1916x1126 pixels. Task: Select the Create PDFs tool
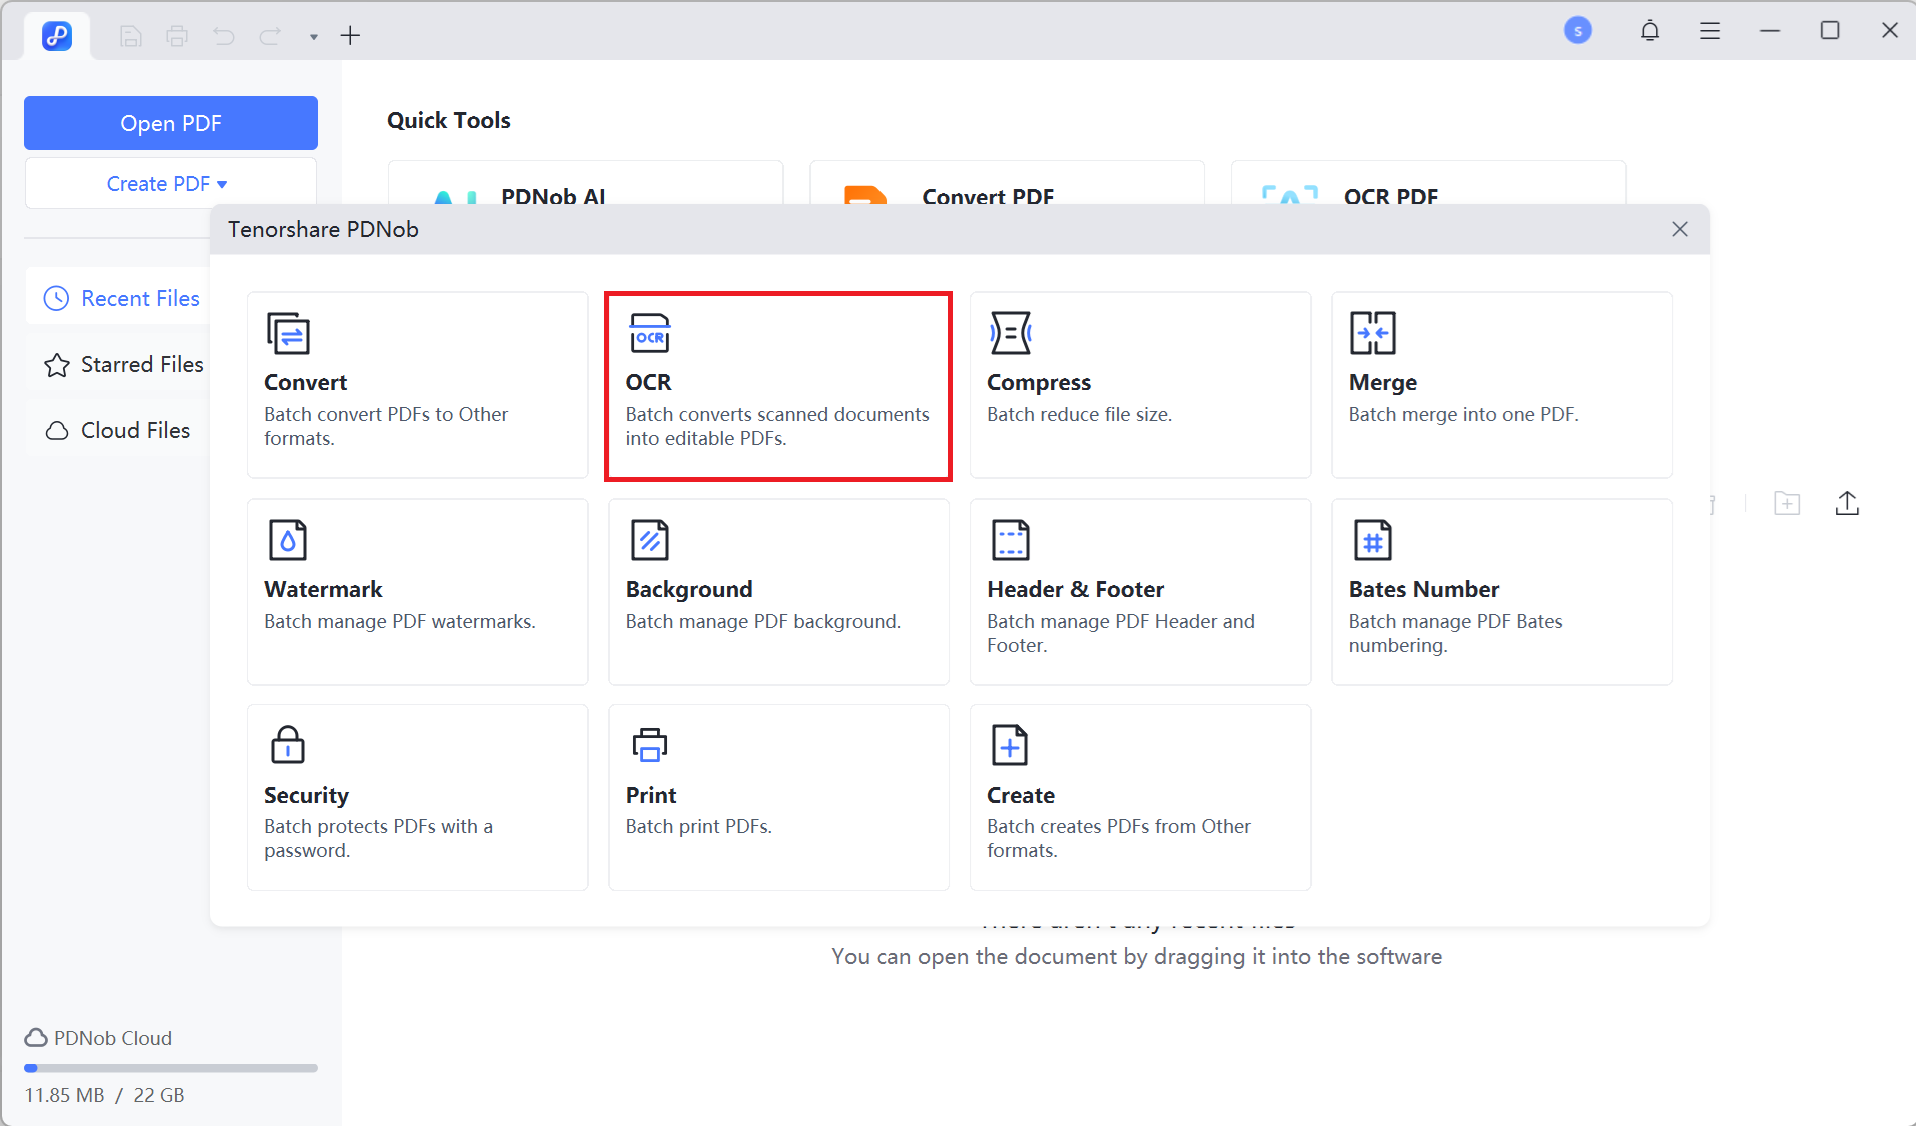tap(1140, 798)
